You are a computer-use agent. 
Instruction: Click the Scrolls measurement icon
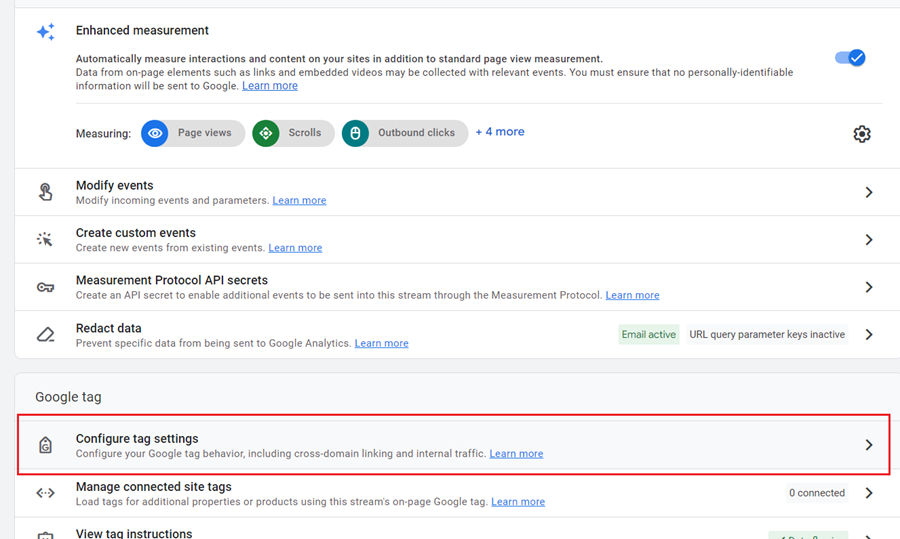tap(266, 133)
